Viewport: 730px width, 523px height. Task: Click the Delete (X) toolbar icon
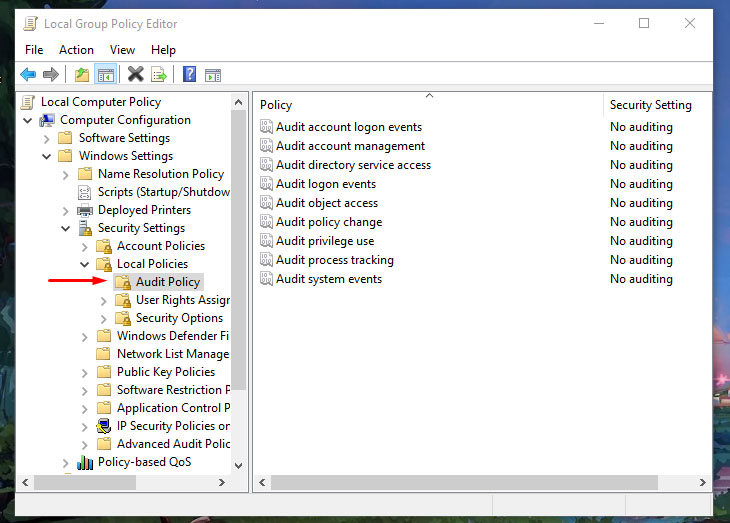pos(135,75)
